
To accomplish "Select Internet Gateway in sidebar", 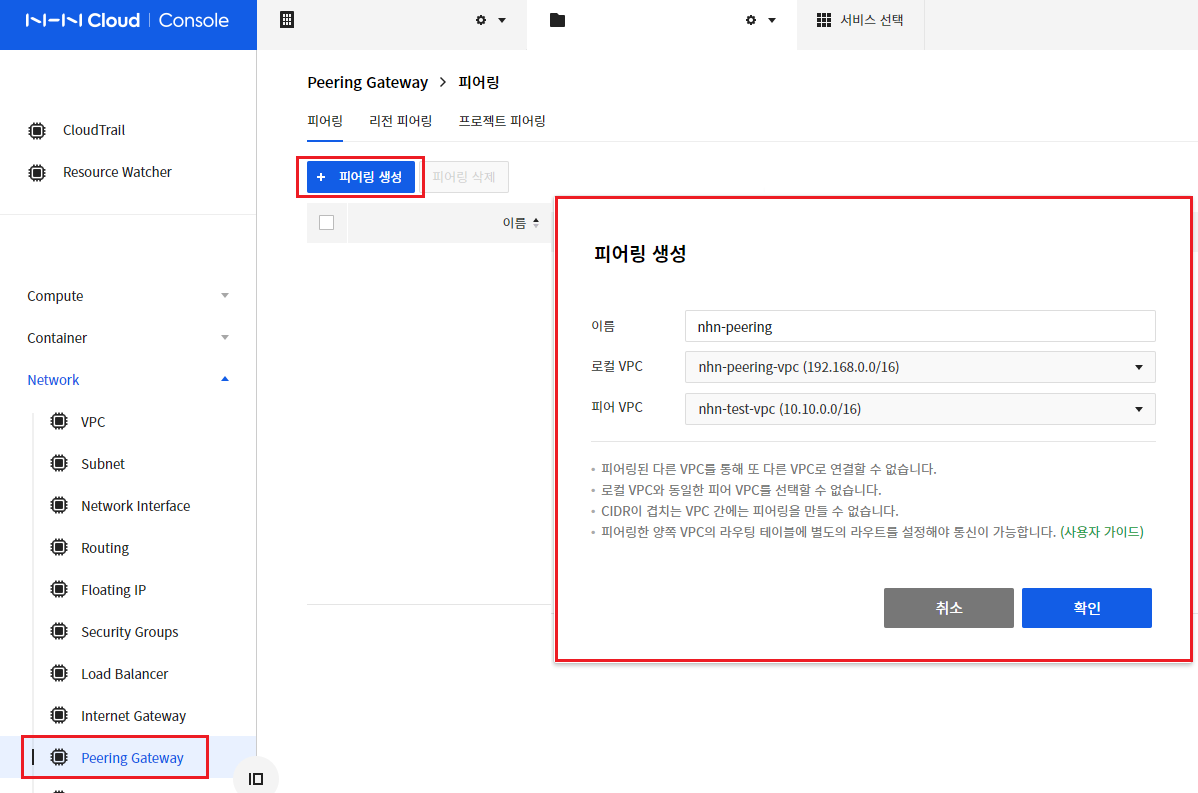I will (134, 716).
